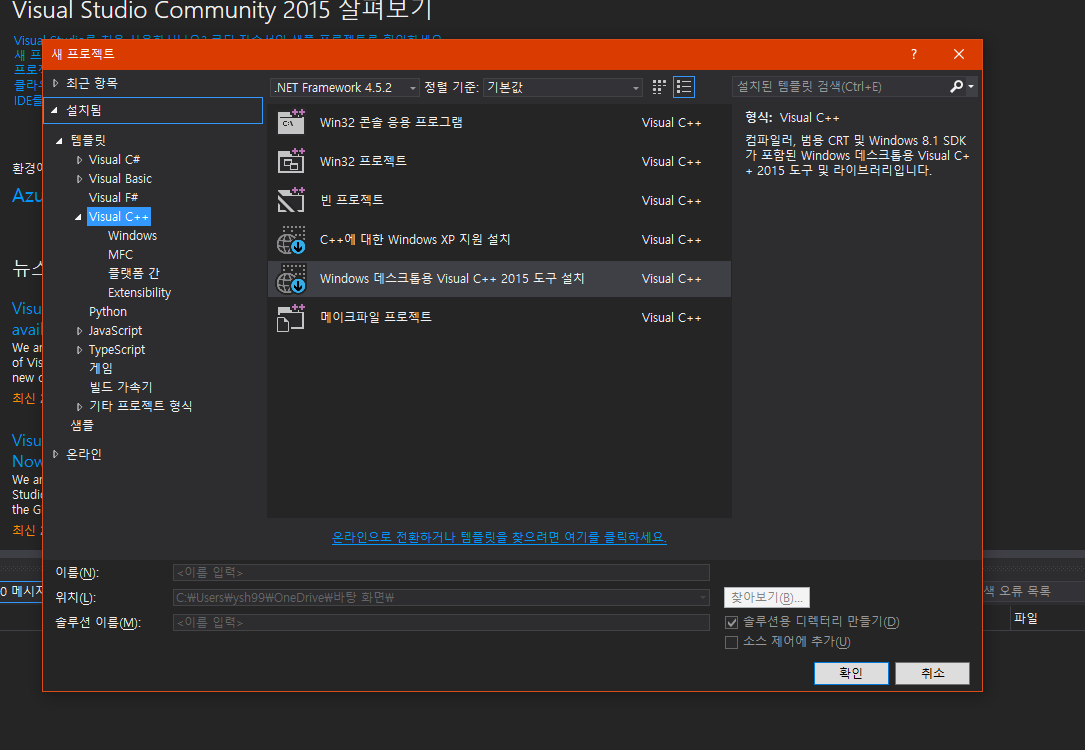This screenshot has width=1085, height=750.
Task: Enable 소스 제어에 추가 checkbox
Action: pos(731,642)
